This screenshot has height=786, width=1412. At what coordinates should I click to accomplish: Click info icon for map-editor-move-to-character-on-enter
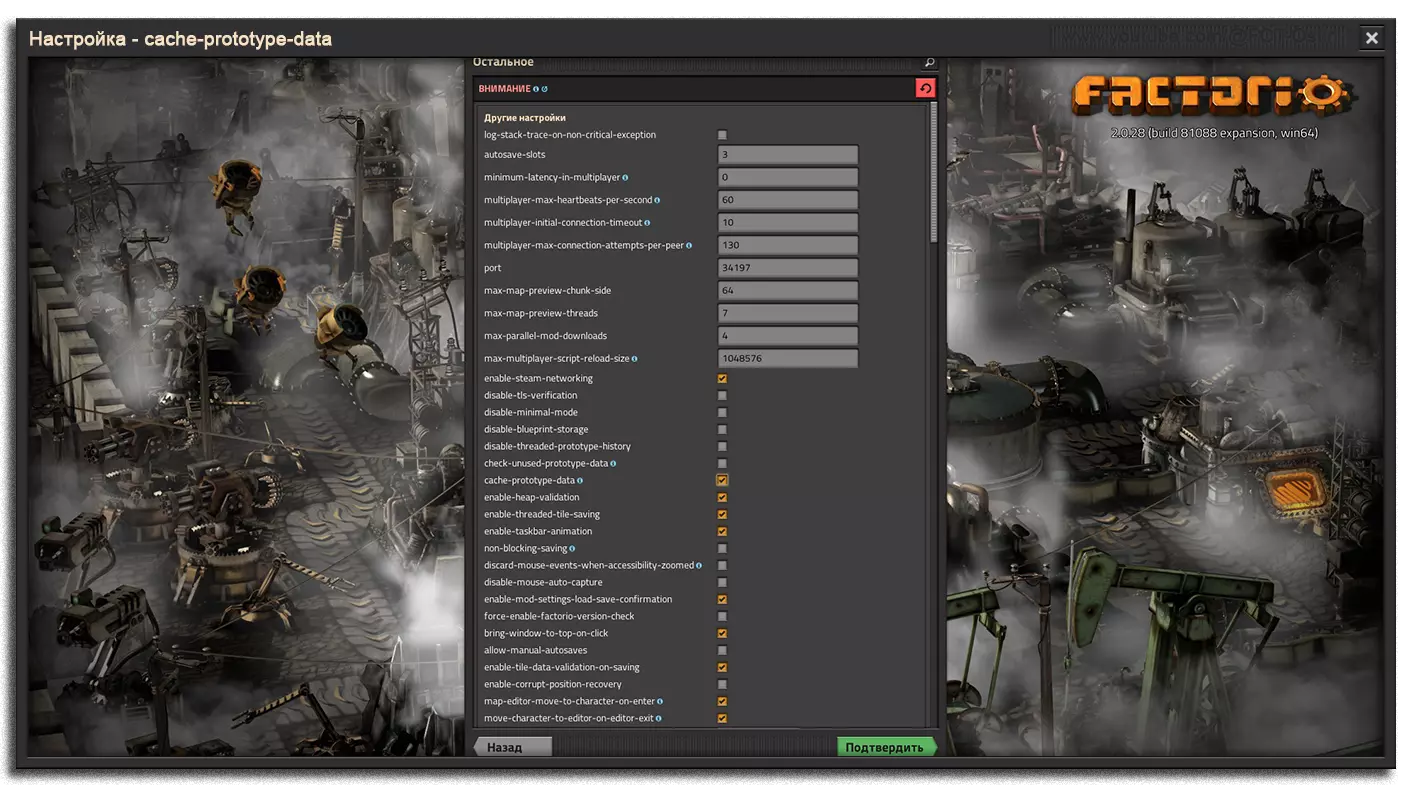click(x=660, y=702)
